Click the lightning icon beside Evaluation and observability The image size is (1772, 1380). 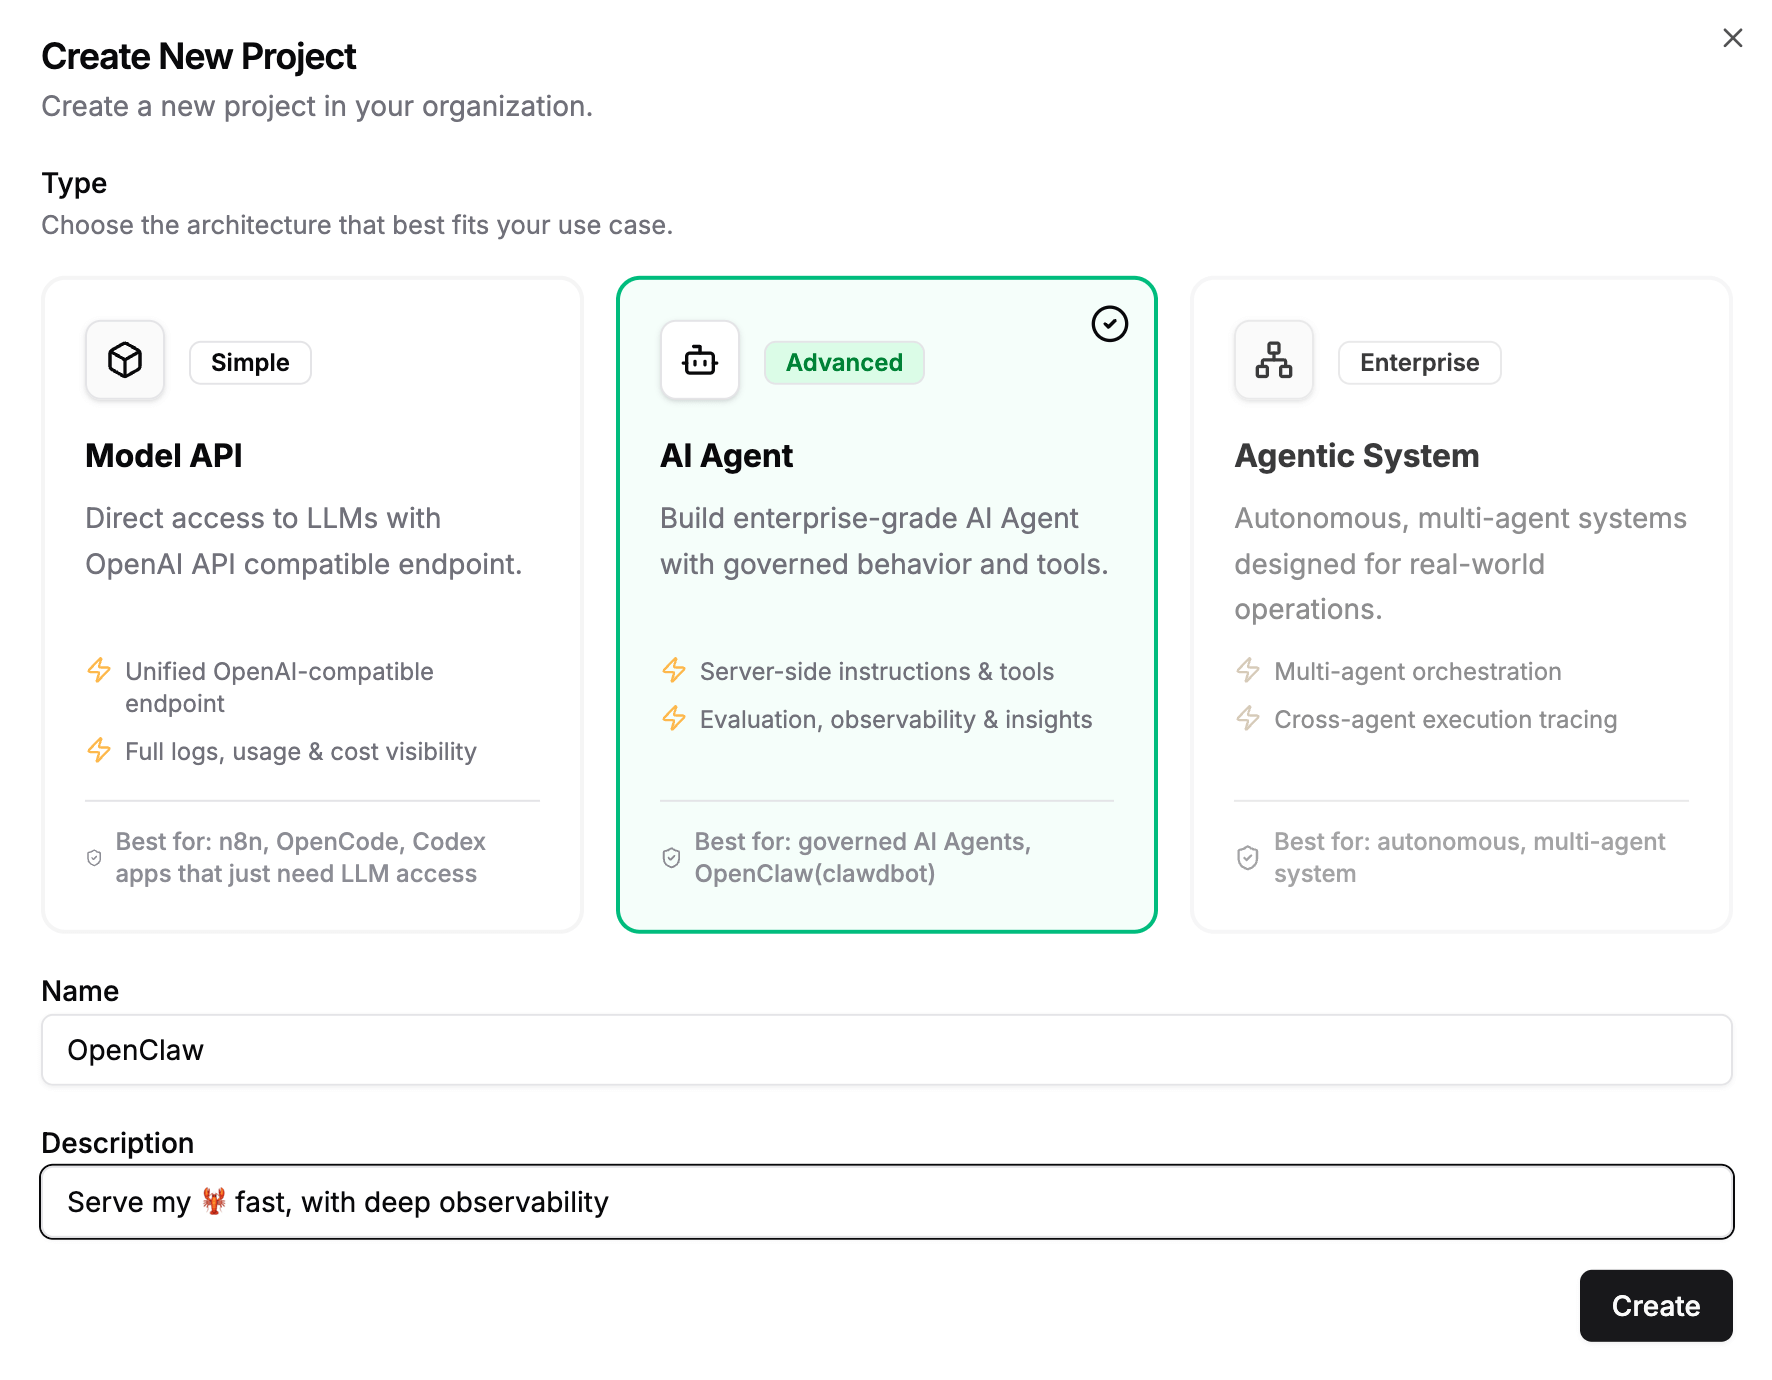(675, 719)
